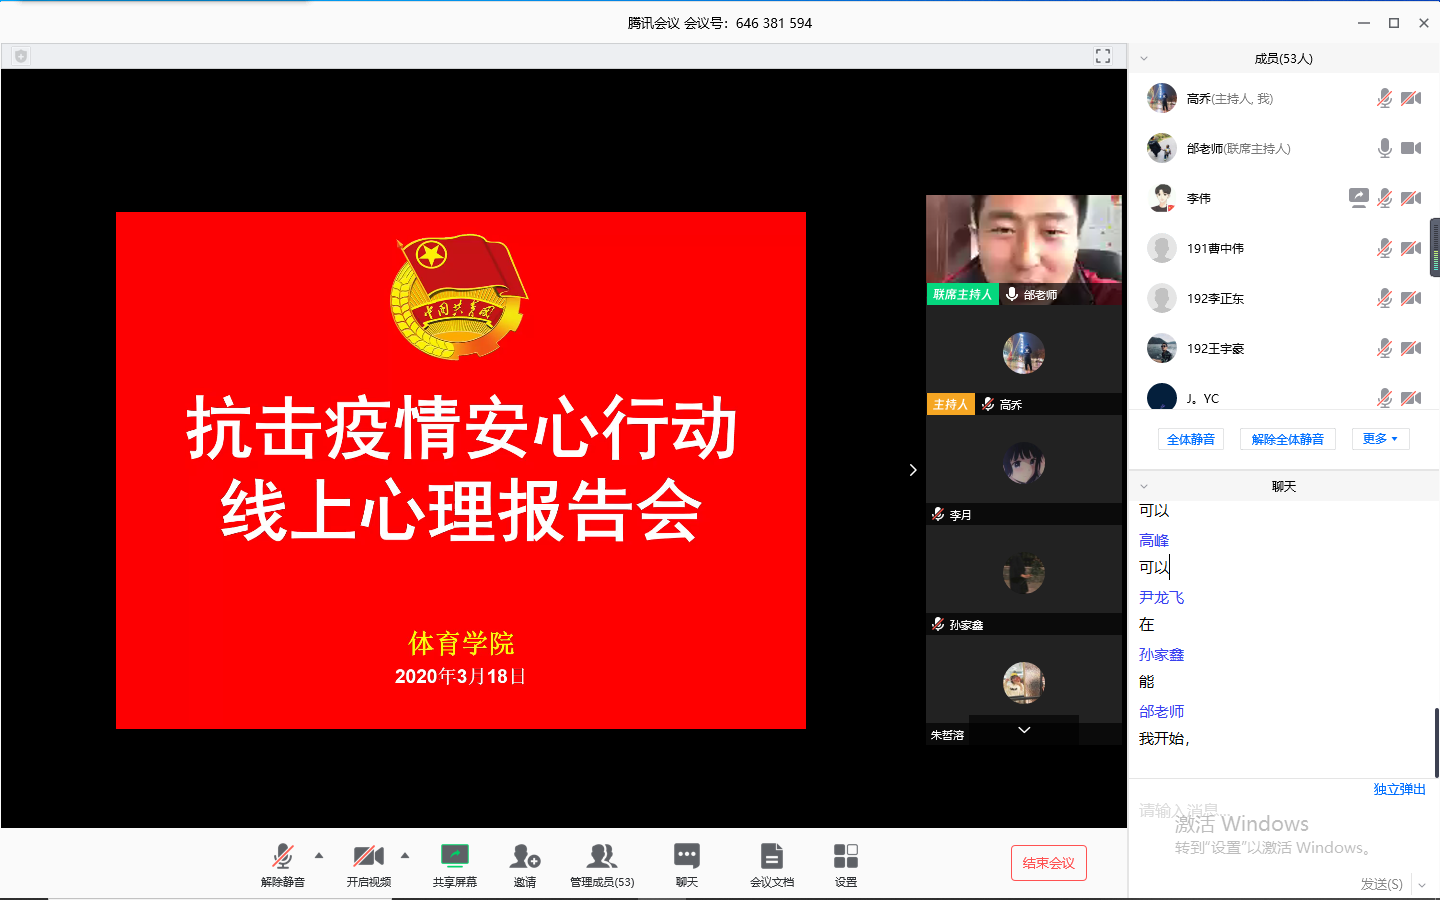
Task: Click the shared presentation slide
Action: click(461, 470)
